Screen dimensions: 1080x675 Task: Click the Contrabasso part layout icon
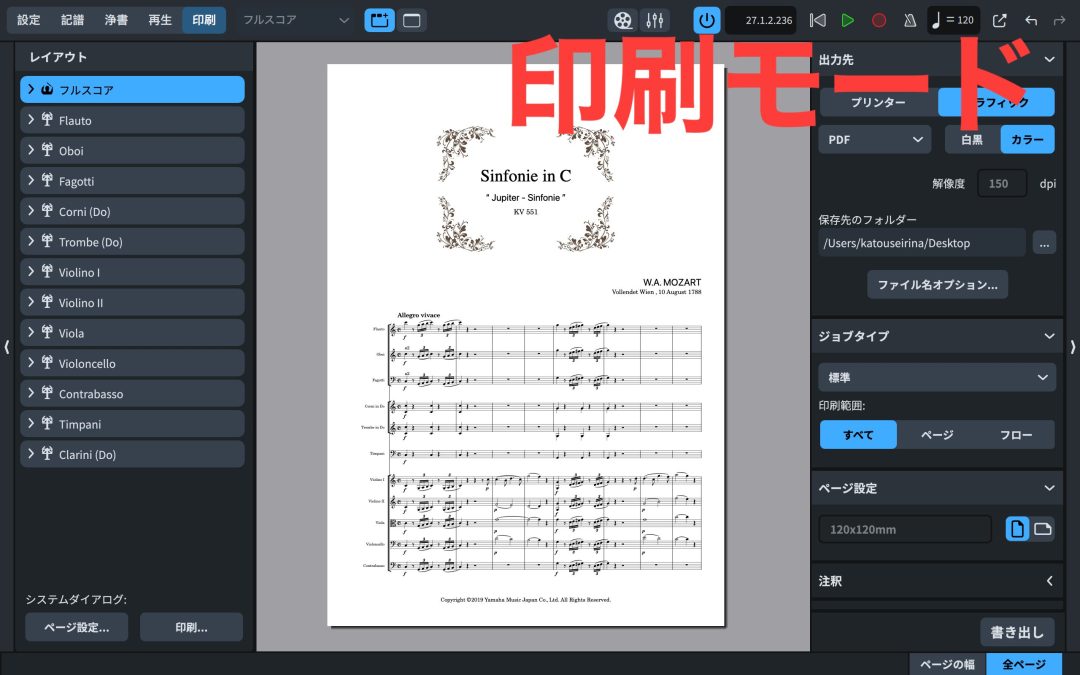pyautogui.click(x=47, y=393)
